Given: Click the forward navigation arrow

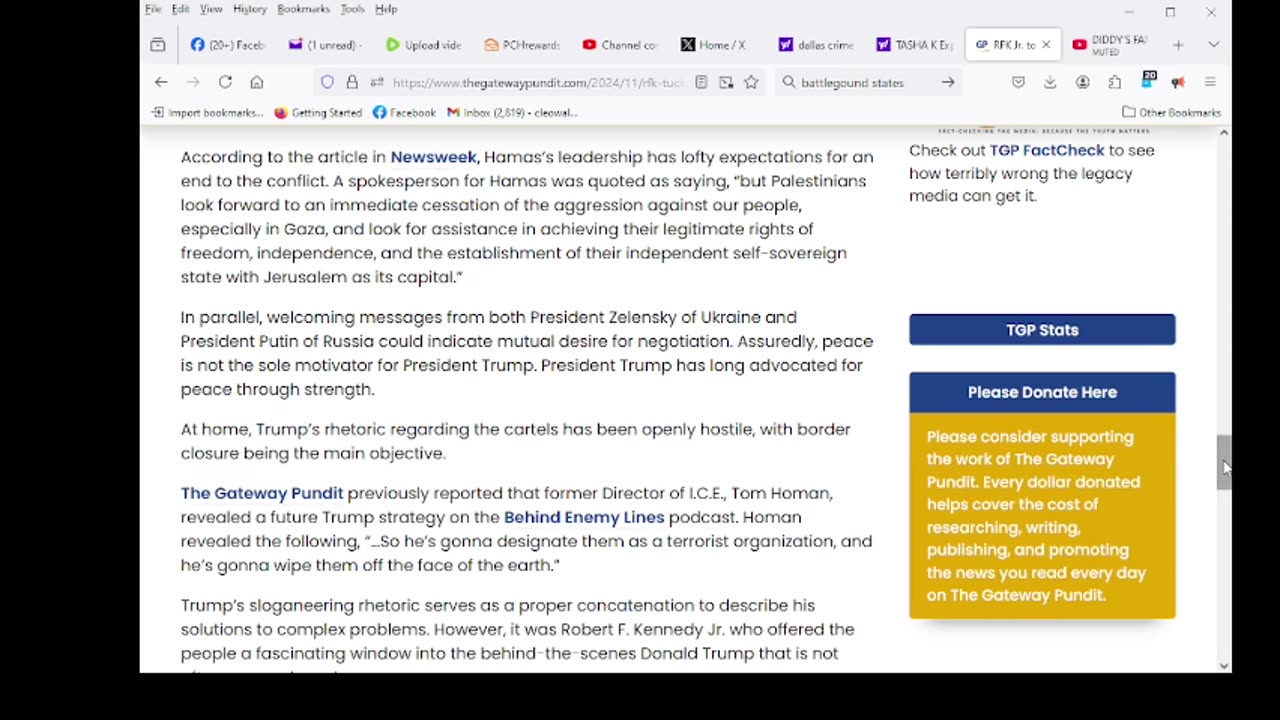Looking at the screenshot, I should [x=193, y=82].
